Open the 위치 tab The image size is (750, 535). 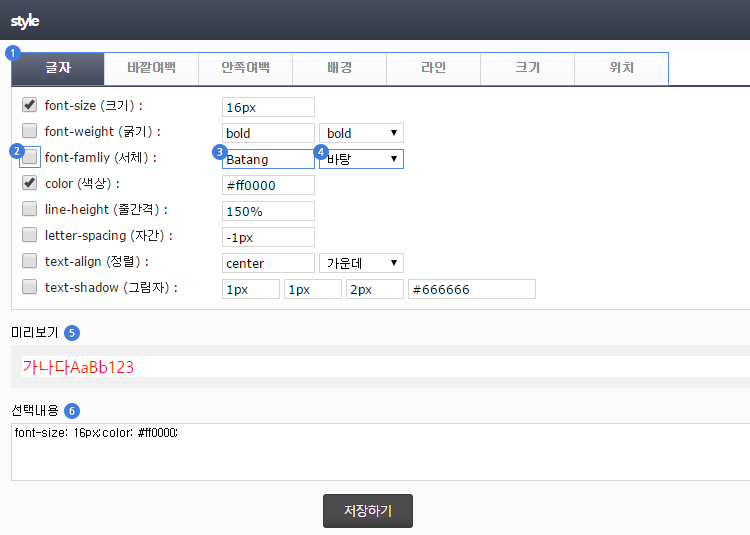point(621,69)
